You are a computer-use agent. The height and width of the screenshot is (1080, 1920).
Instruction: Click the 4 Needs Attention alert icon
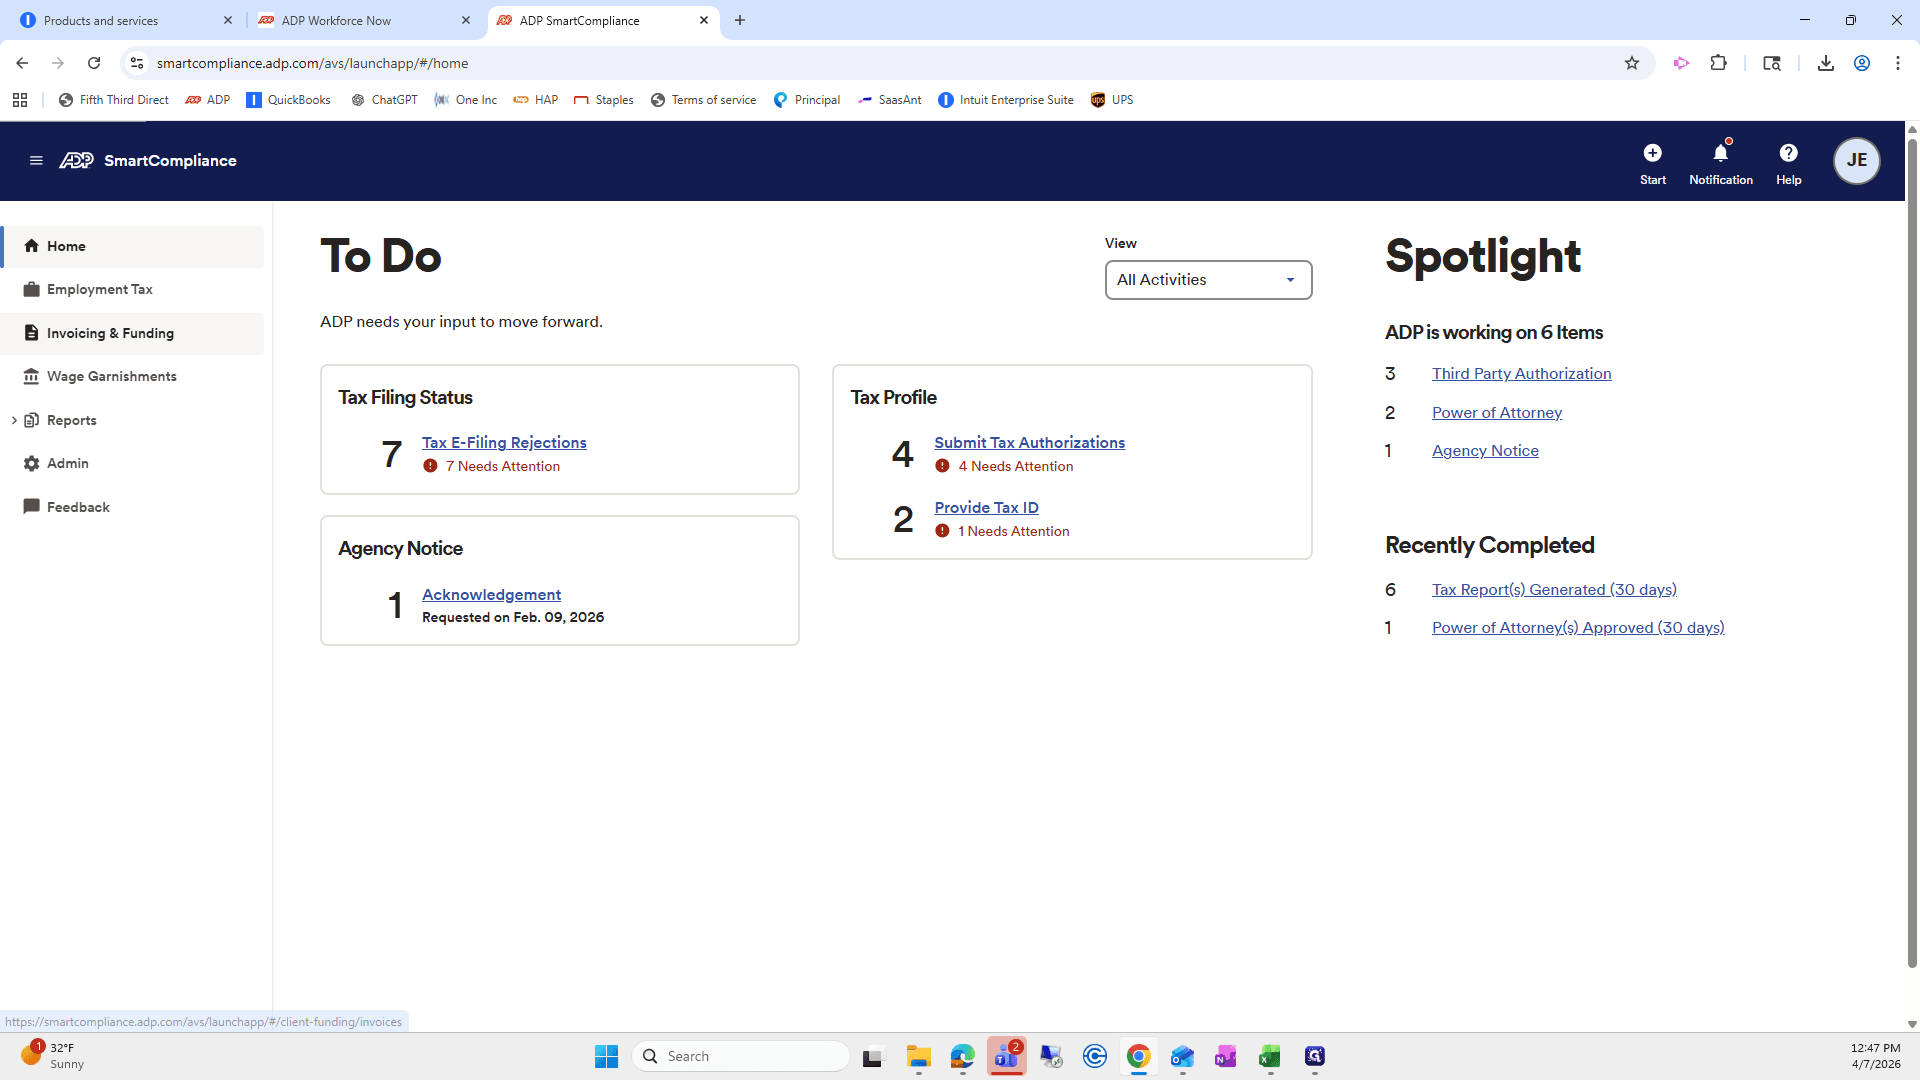tap(942, 466)
